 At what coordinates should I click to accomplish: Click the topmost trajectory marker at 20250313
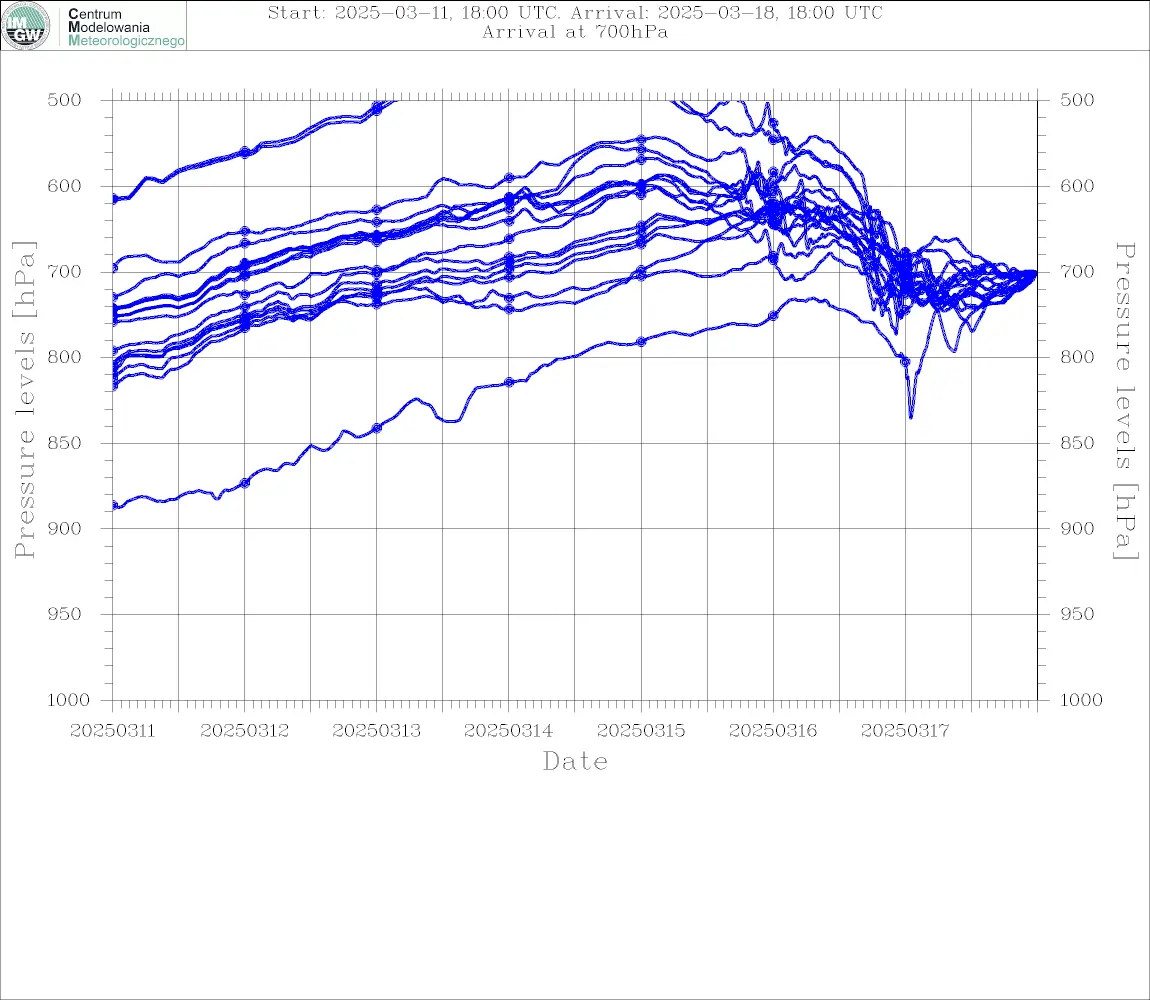pos(377,109)
